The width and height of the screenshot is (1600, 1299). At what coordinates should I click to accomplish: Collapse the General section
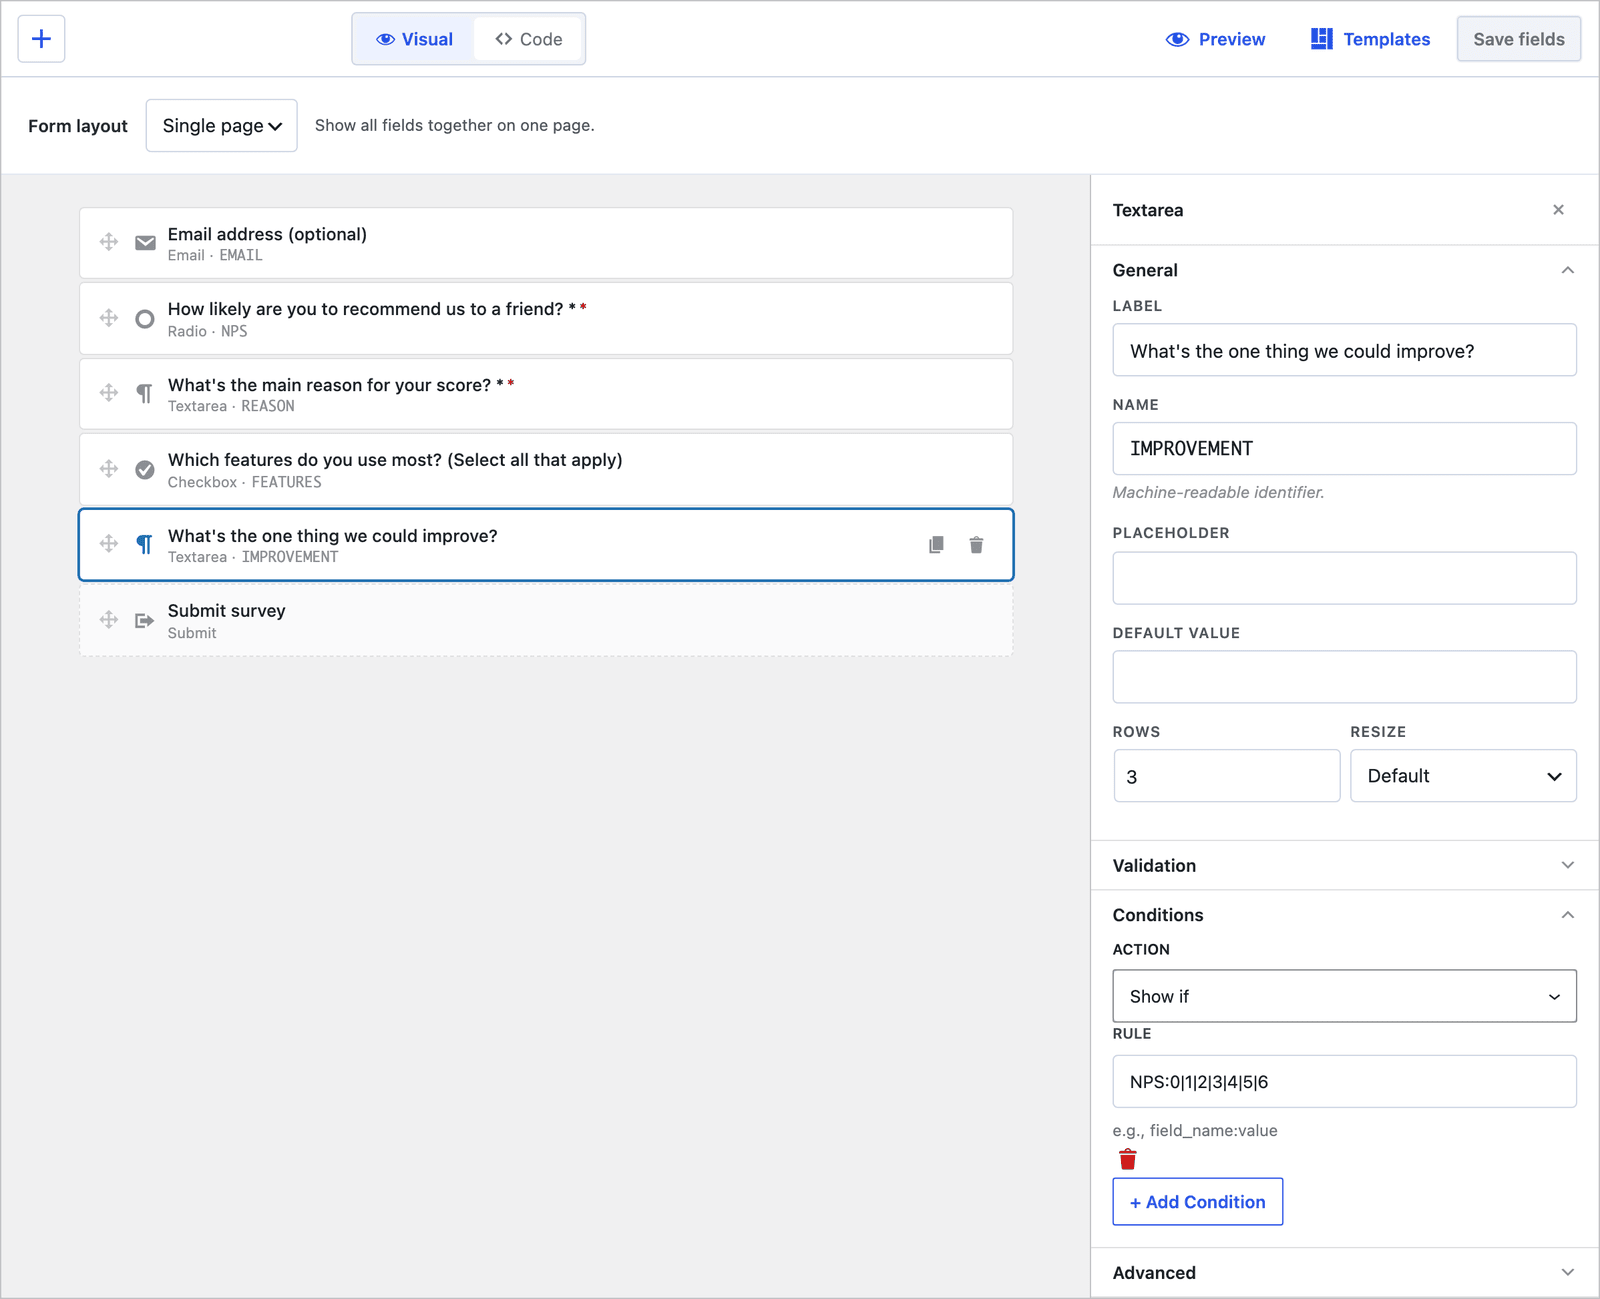click(x=1344, y=270)
